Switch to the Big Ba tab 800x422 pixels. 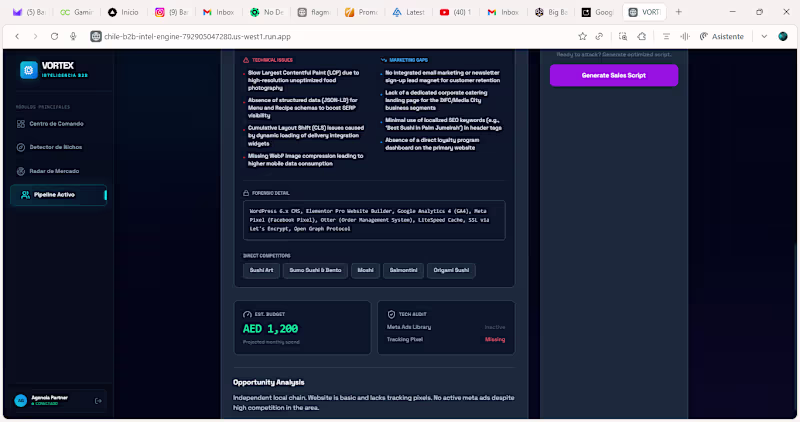[x=551, y=12]
